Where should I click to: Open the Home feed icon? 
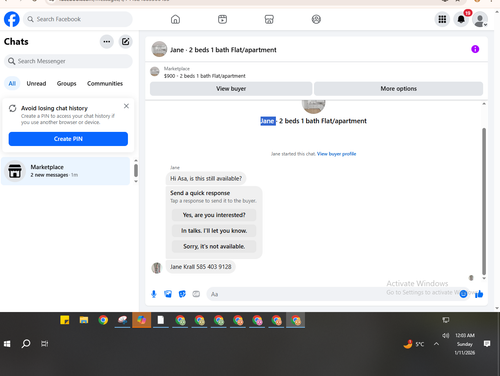[x=175, y=19]
